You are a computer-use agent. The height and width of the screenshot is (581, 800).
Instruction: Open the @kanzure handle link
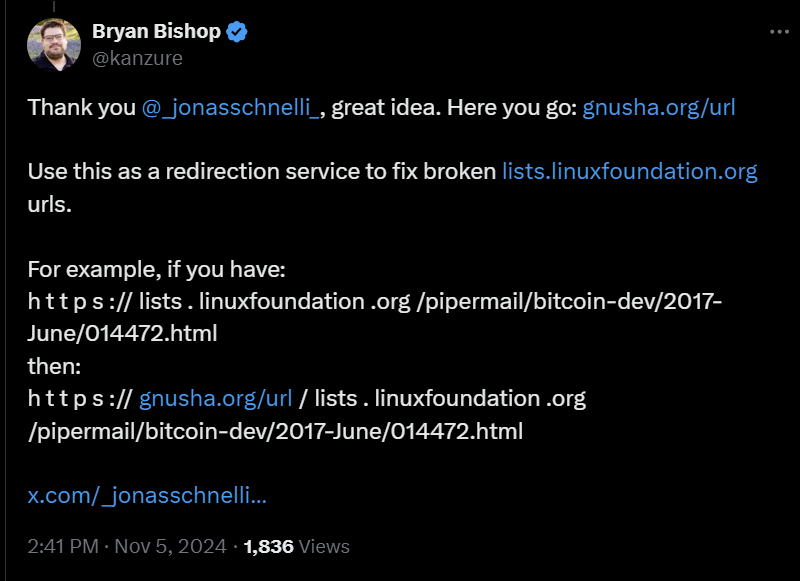(137, 58)
